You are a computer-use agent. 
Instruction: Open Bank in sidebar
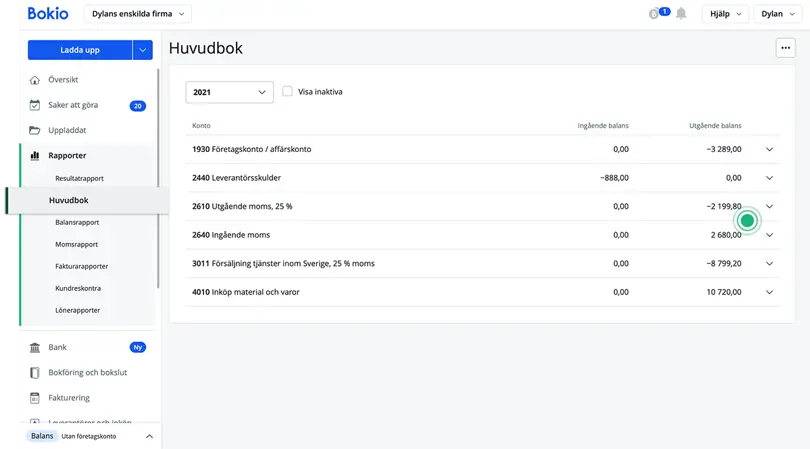click(x=57, y=347)
